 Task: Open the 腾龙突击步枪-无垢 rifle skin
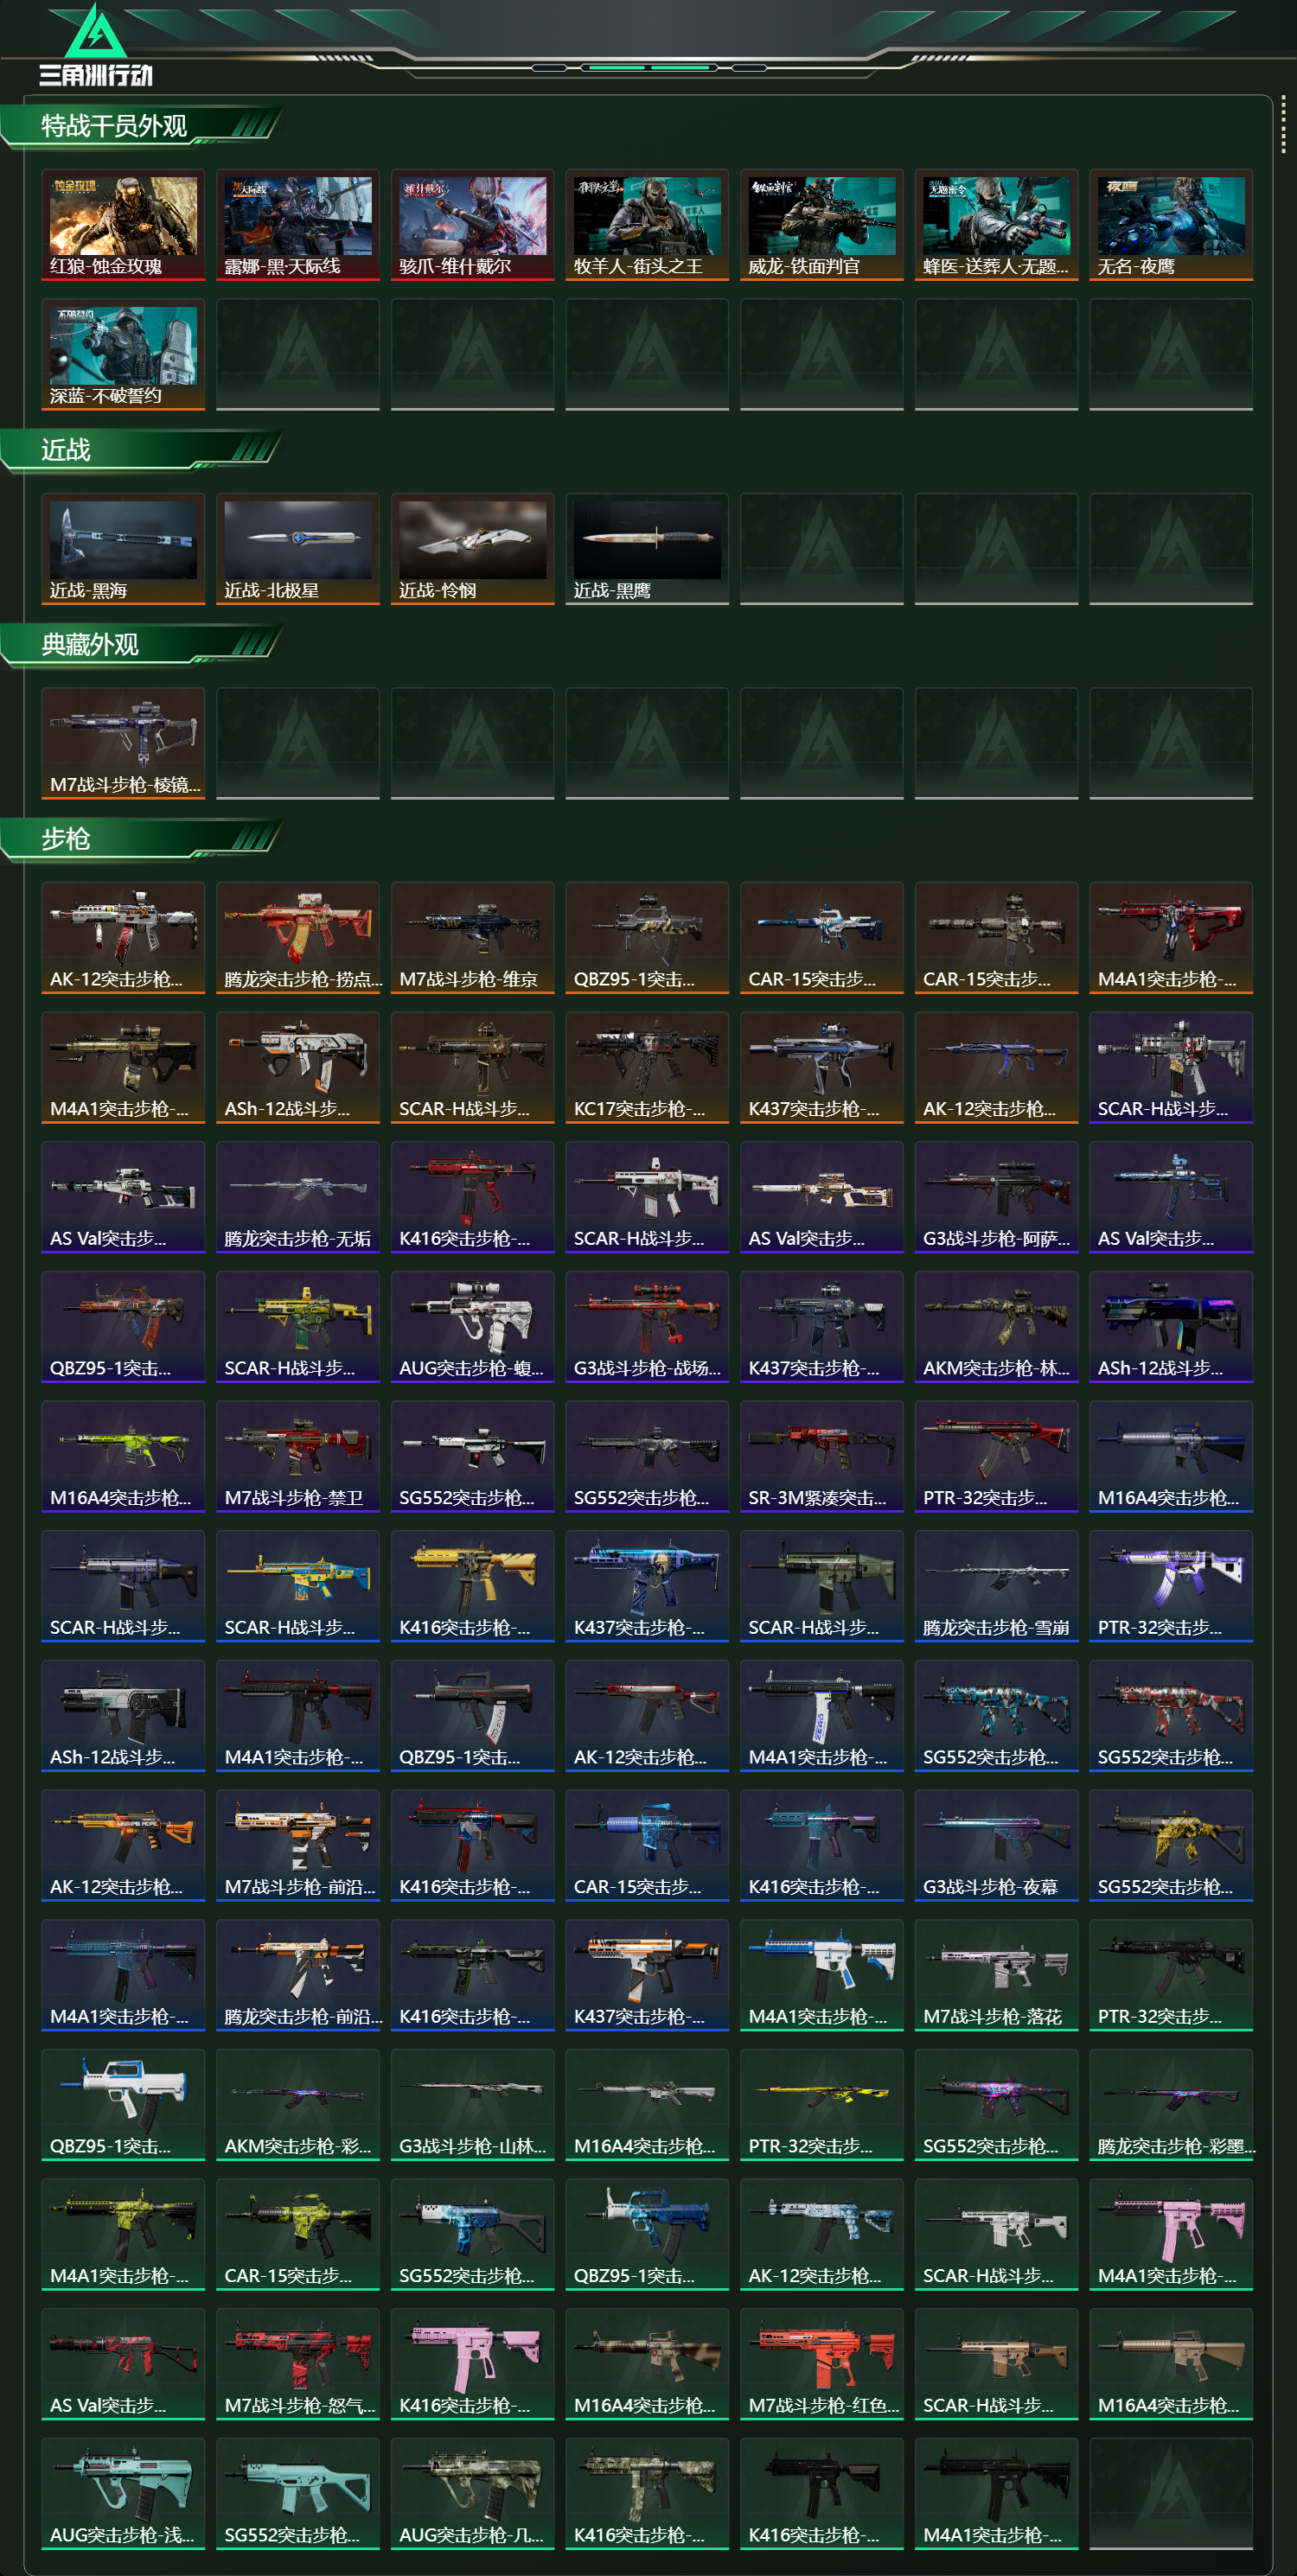(x=298, y=1197)
